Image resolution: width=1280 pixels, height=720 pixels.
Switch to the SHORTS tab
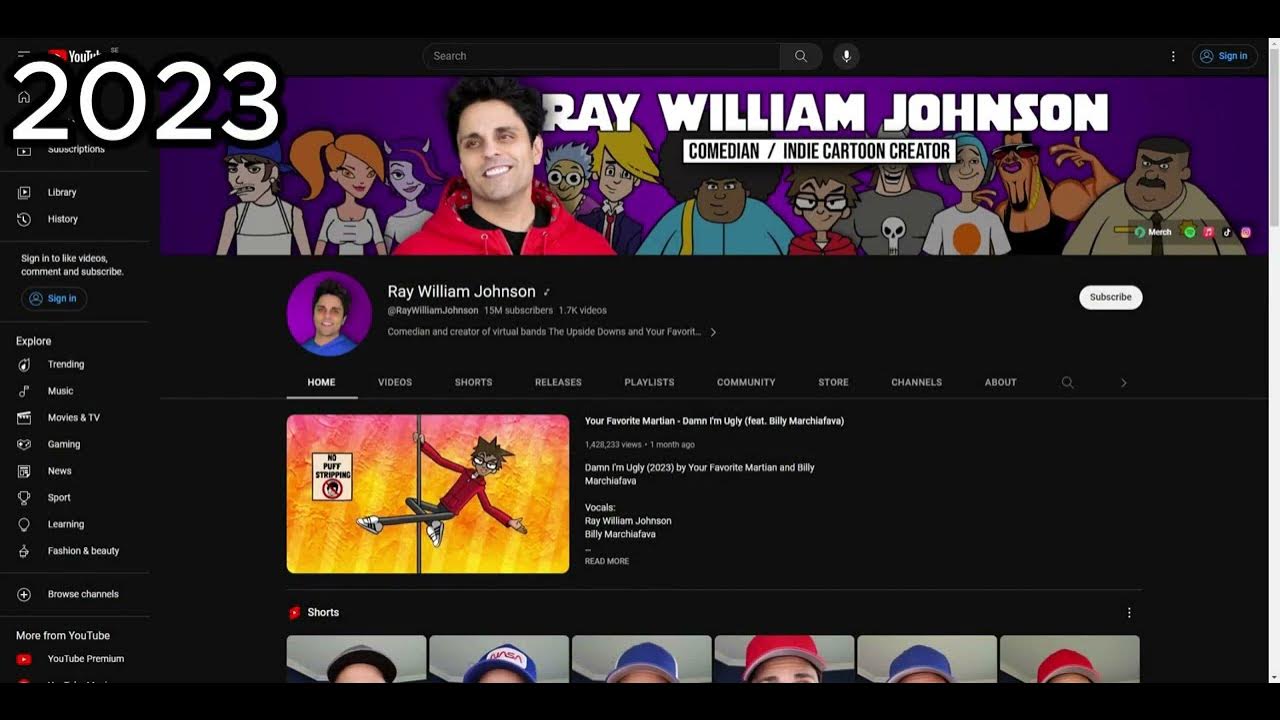tap(473, 382)
